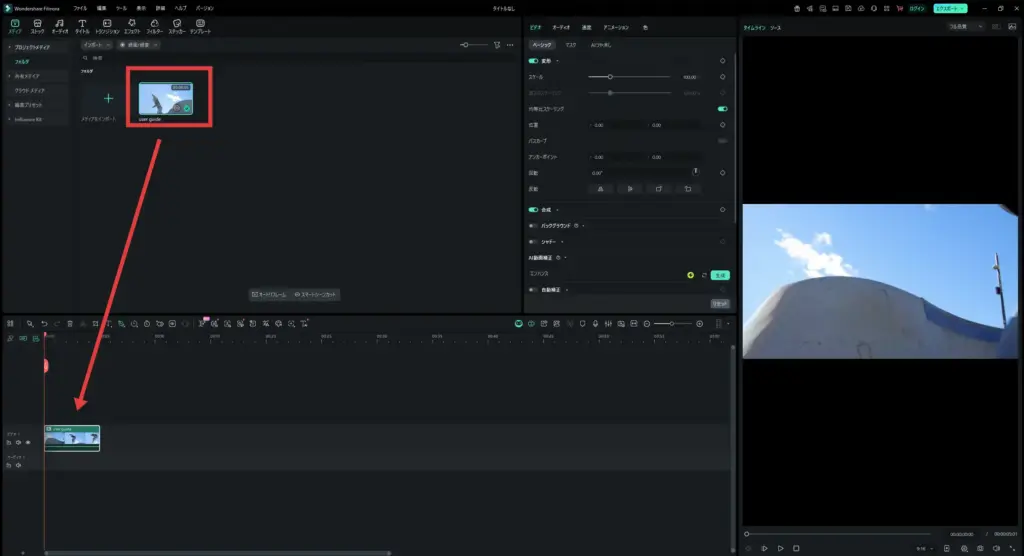The width and height of the screenshot is (1024, 556).
Task: Open the Effects (エフェクト) library icon
Action: tap(131, 25)
